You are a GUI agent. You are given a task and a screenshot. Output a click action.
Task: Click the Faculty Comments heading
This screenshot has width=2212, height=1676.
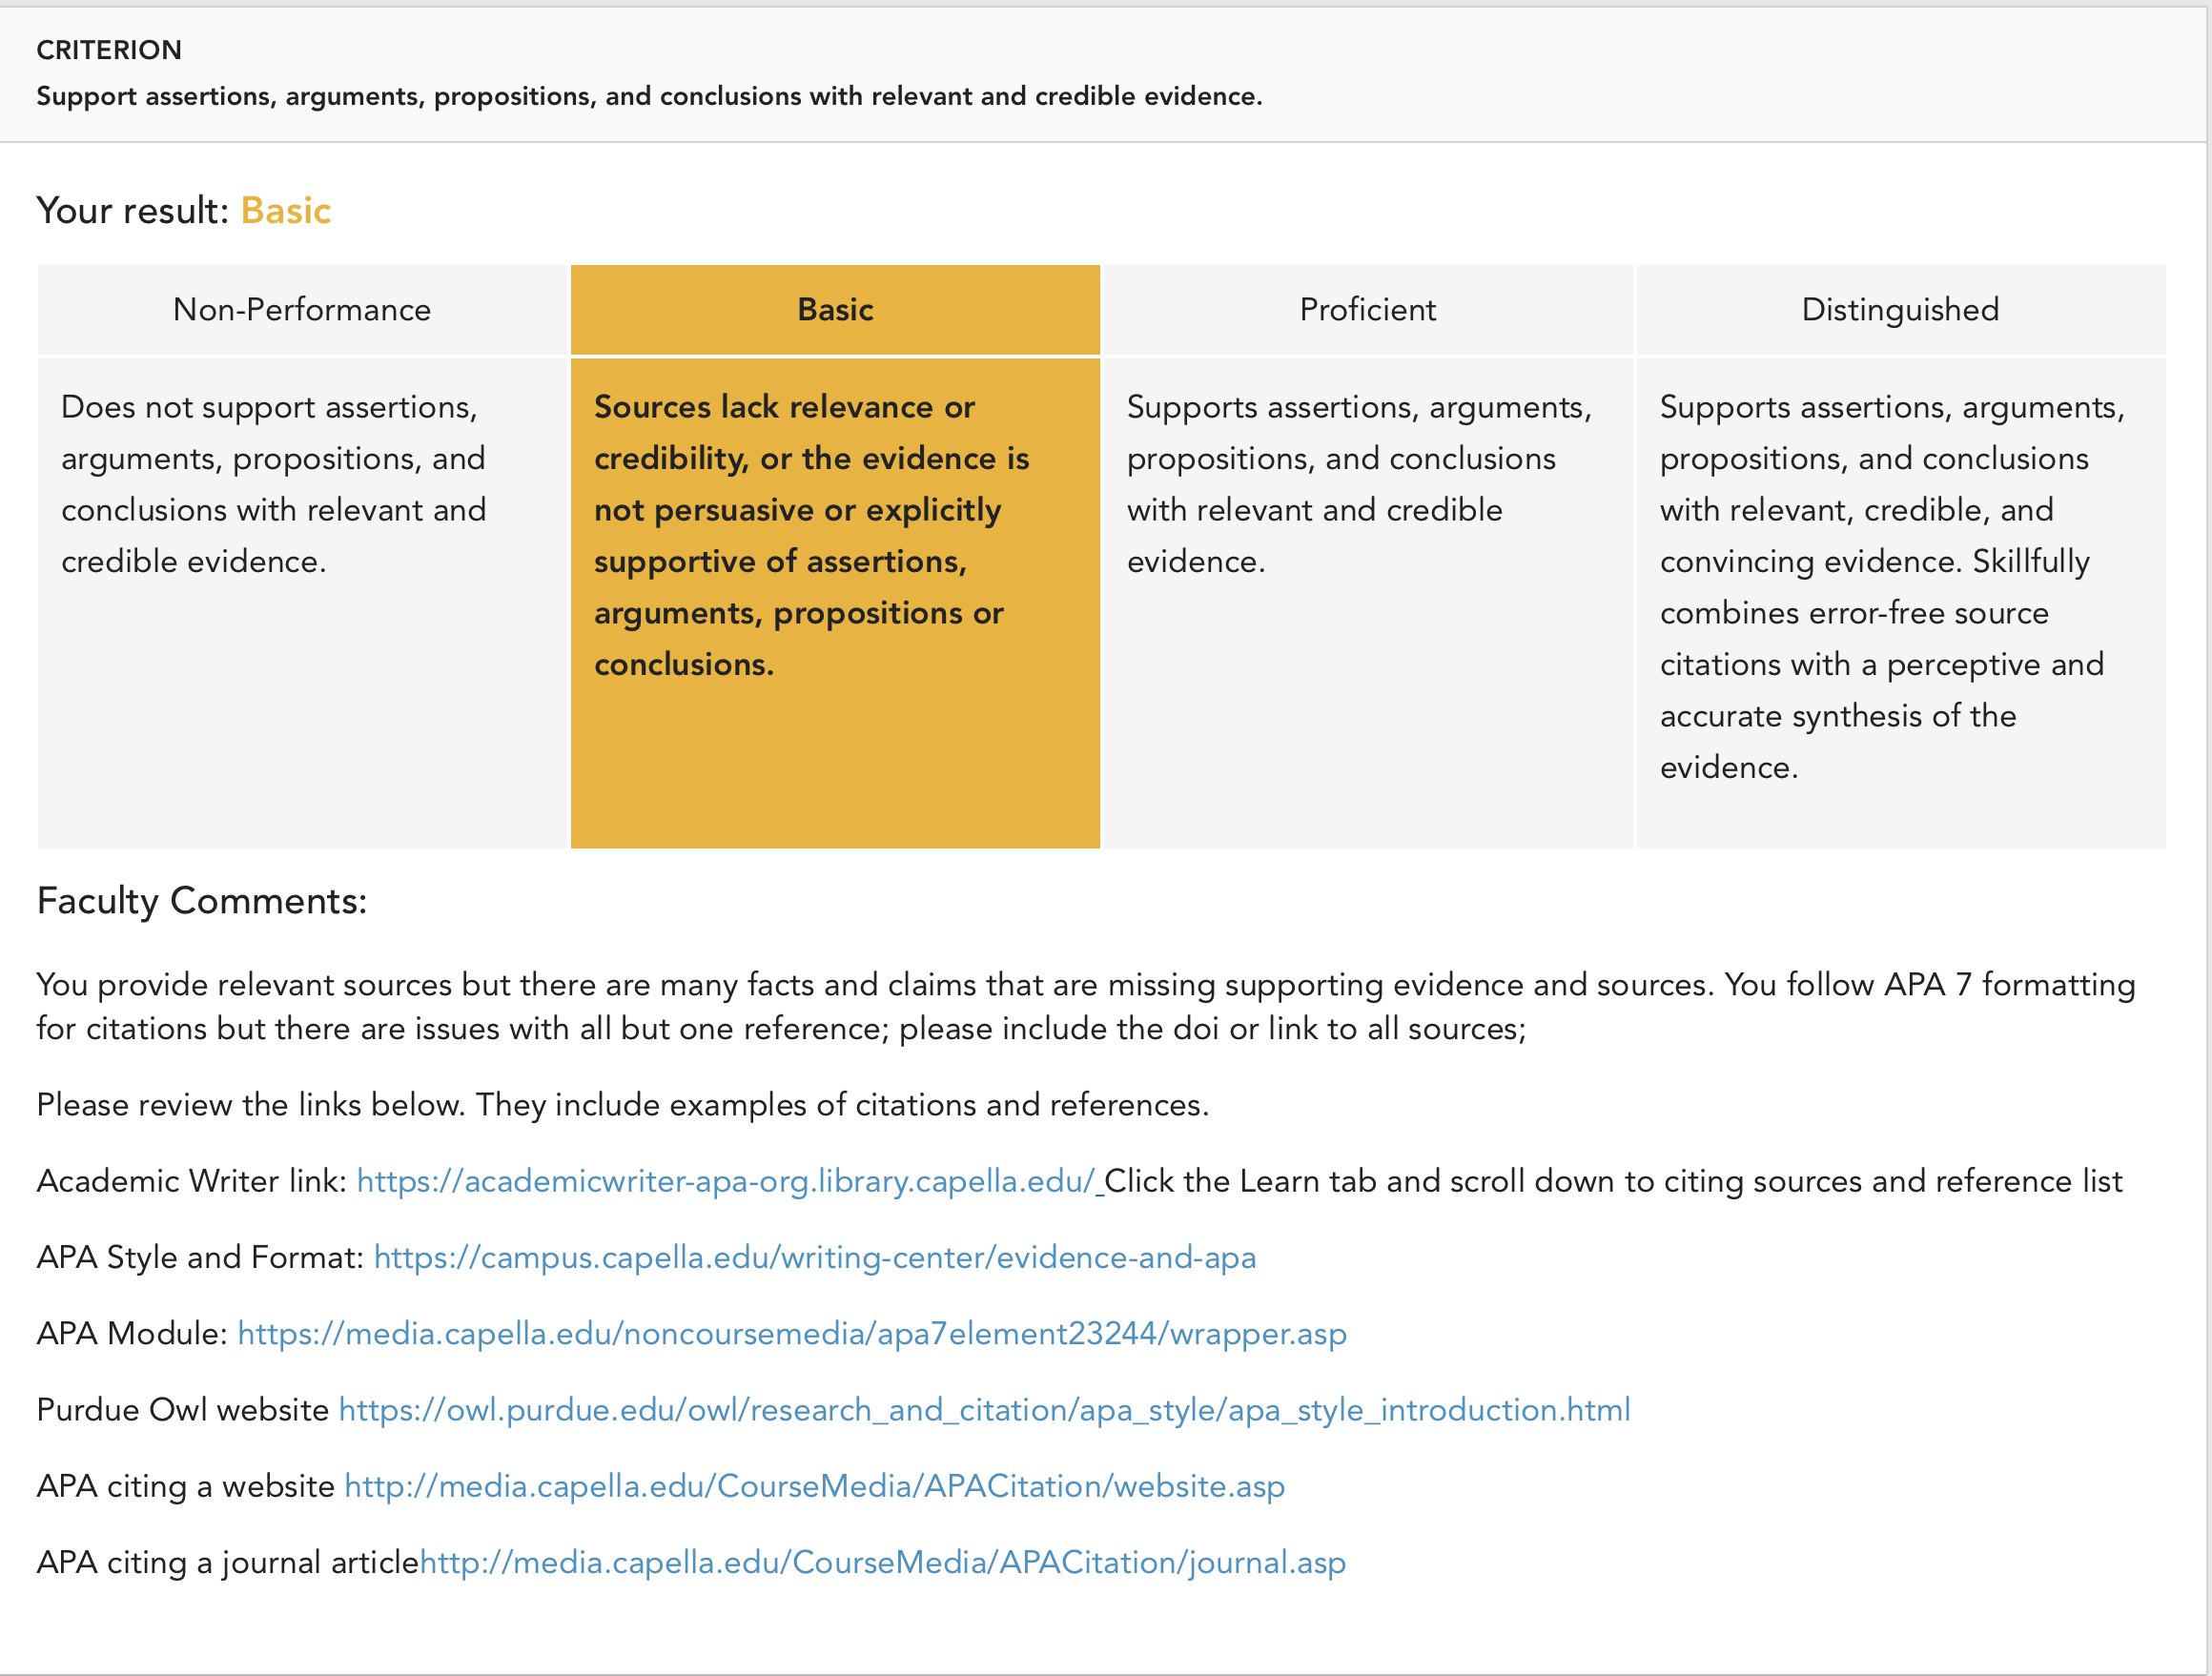point(202,901)
